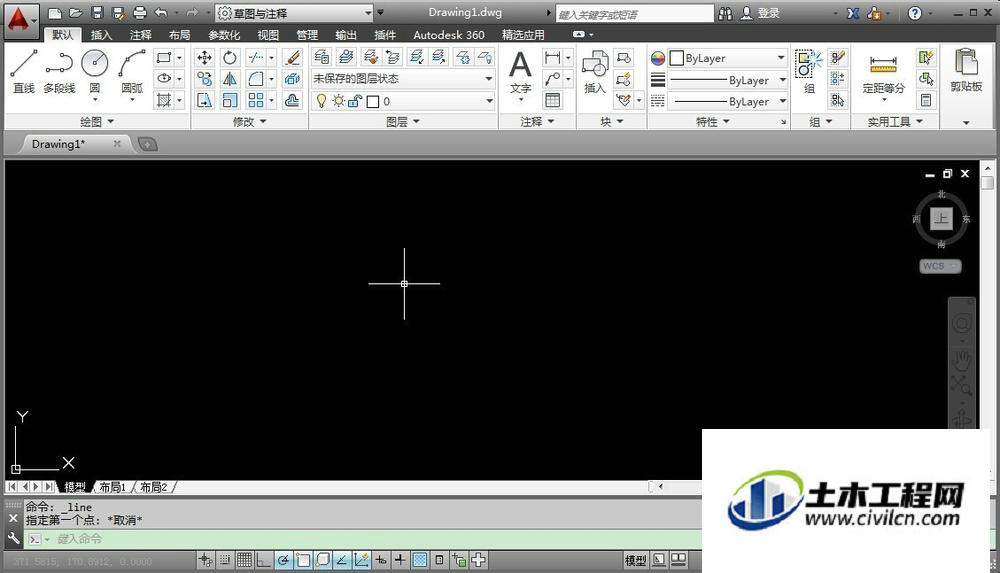Click the keyword search box
The image size is (1000, 573).
[x=635, y=13]
